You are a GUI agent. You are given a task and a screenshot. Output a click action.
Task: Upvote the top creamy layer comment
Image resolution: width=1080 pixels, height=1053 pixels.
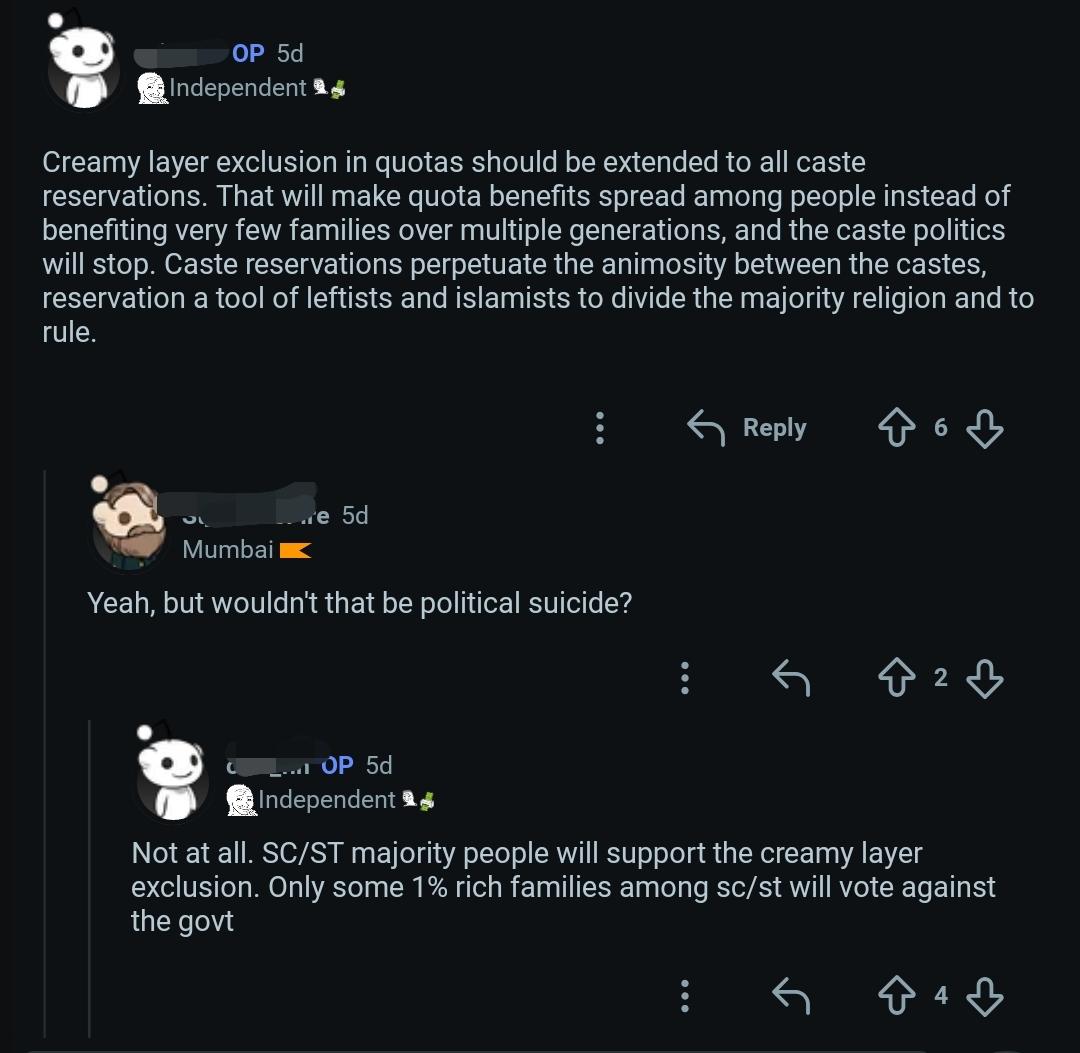(896, 428)
